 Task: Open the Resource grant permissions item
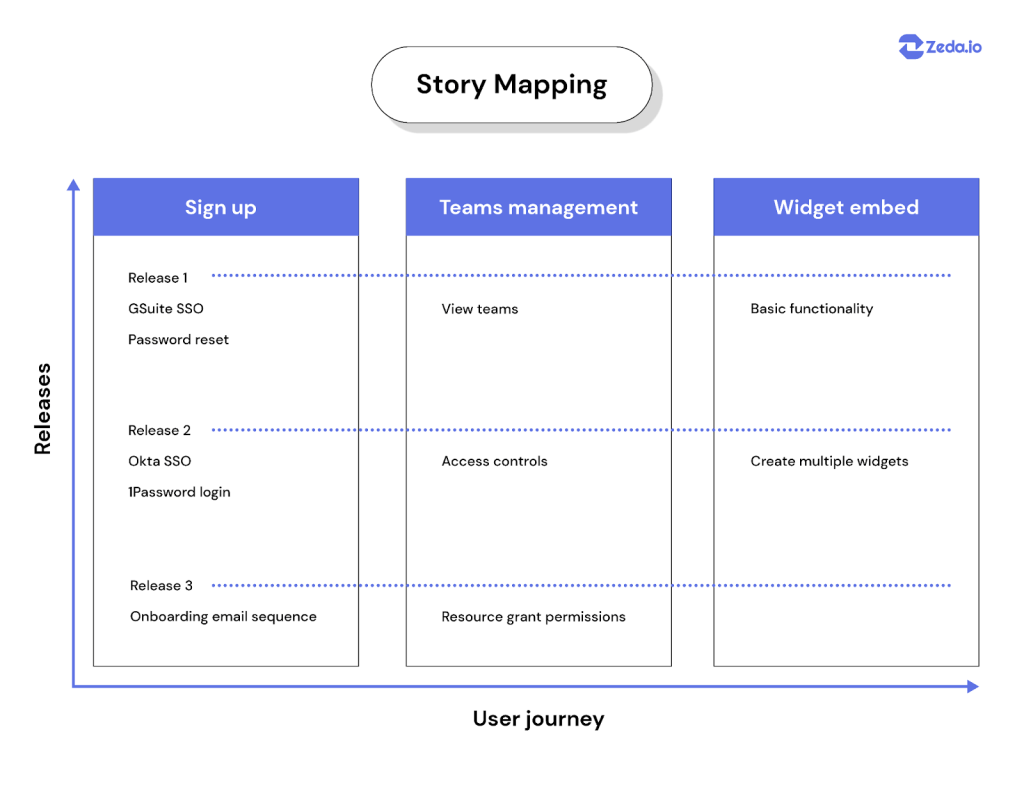534,617
